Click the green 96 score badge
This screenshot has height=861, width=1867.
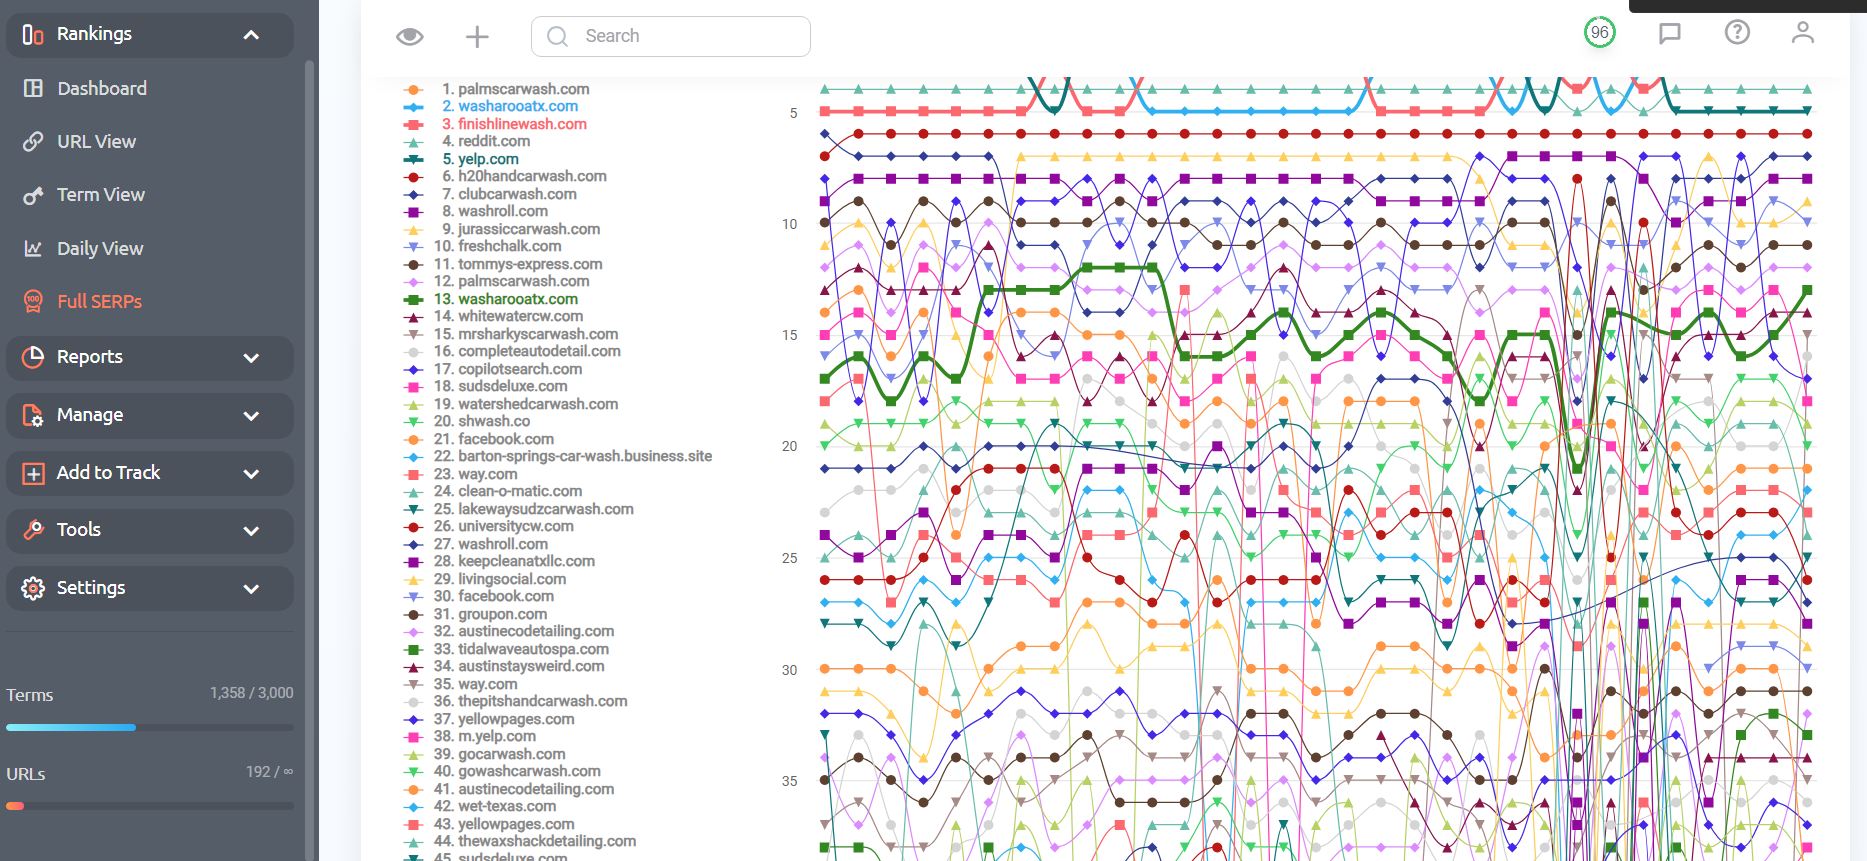click(x=1600, y=32)
